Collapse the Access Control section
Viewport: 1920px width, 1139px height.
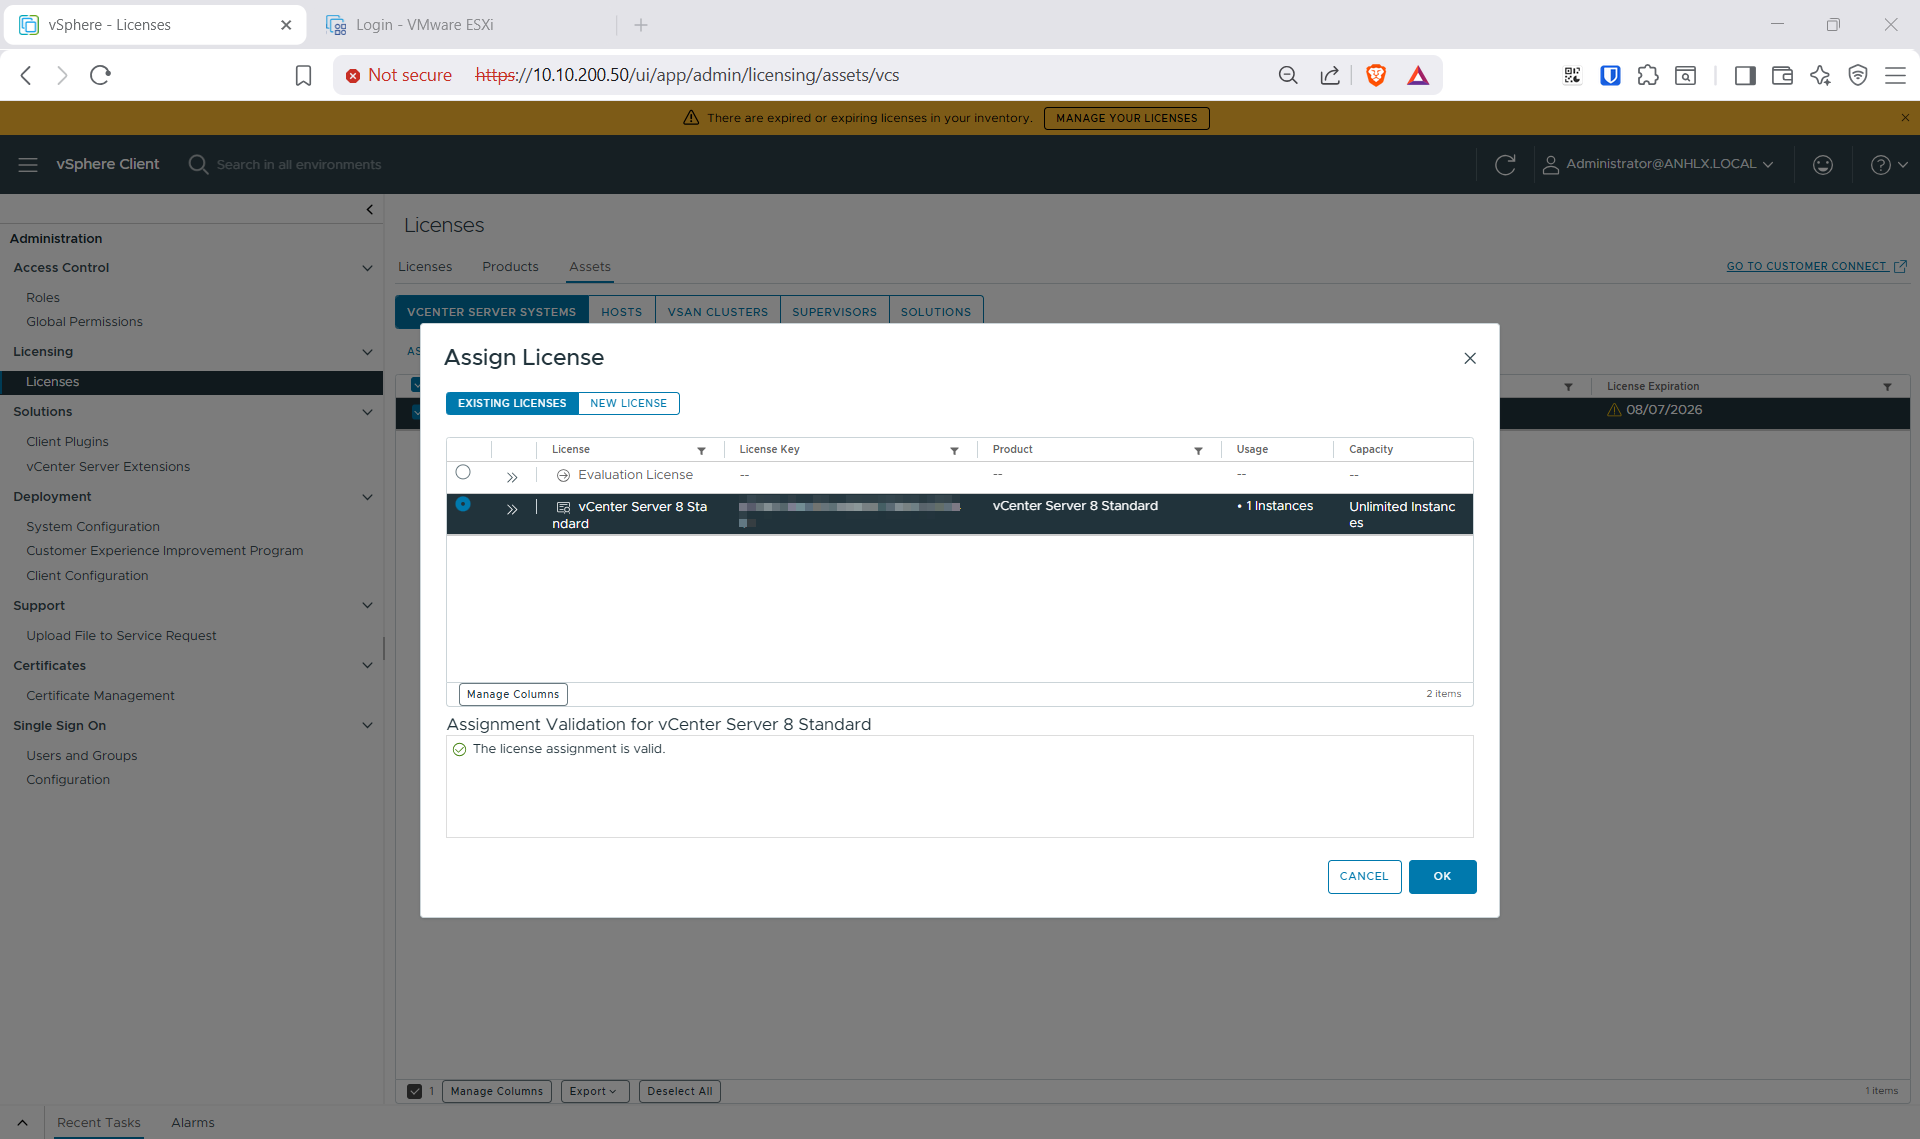pos(367,268)
